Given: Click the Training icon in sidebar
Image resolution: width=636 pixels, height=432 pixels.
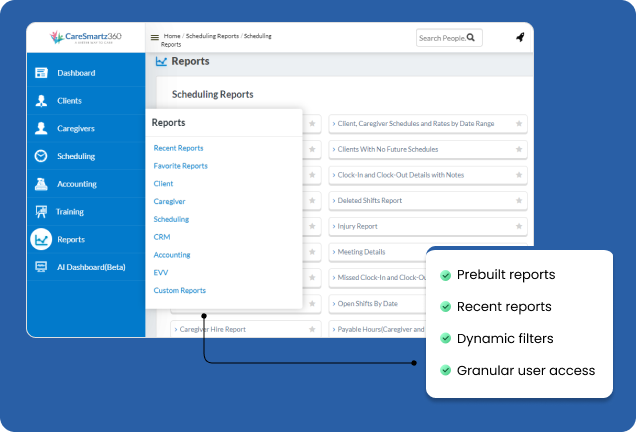Looking at the screenshot, I should pyautogui.click(x=41, y=212).
